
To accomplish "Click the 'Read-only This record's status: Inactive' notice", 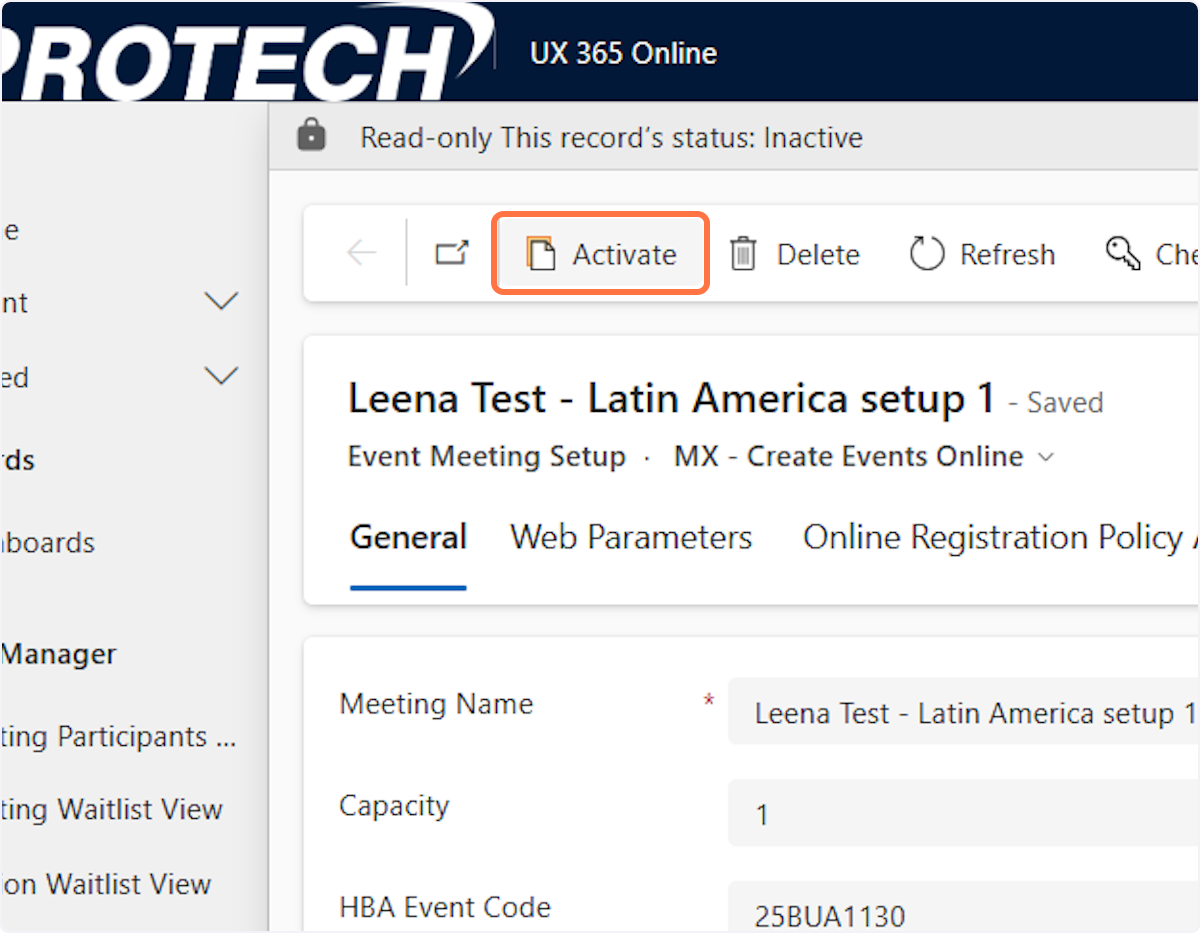I will tap(611, 136).
